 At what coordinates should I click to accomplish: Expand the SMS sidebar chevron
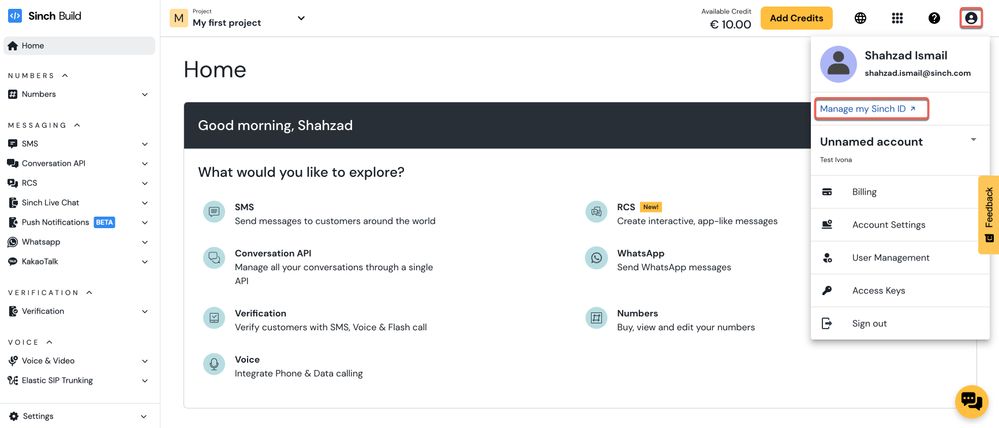(x=145, y=144)
